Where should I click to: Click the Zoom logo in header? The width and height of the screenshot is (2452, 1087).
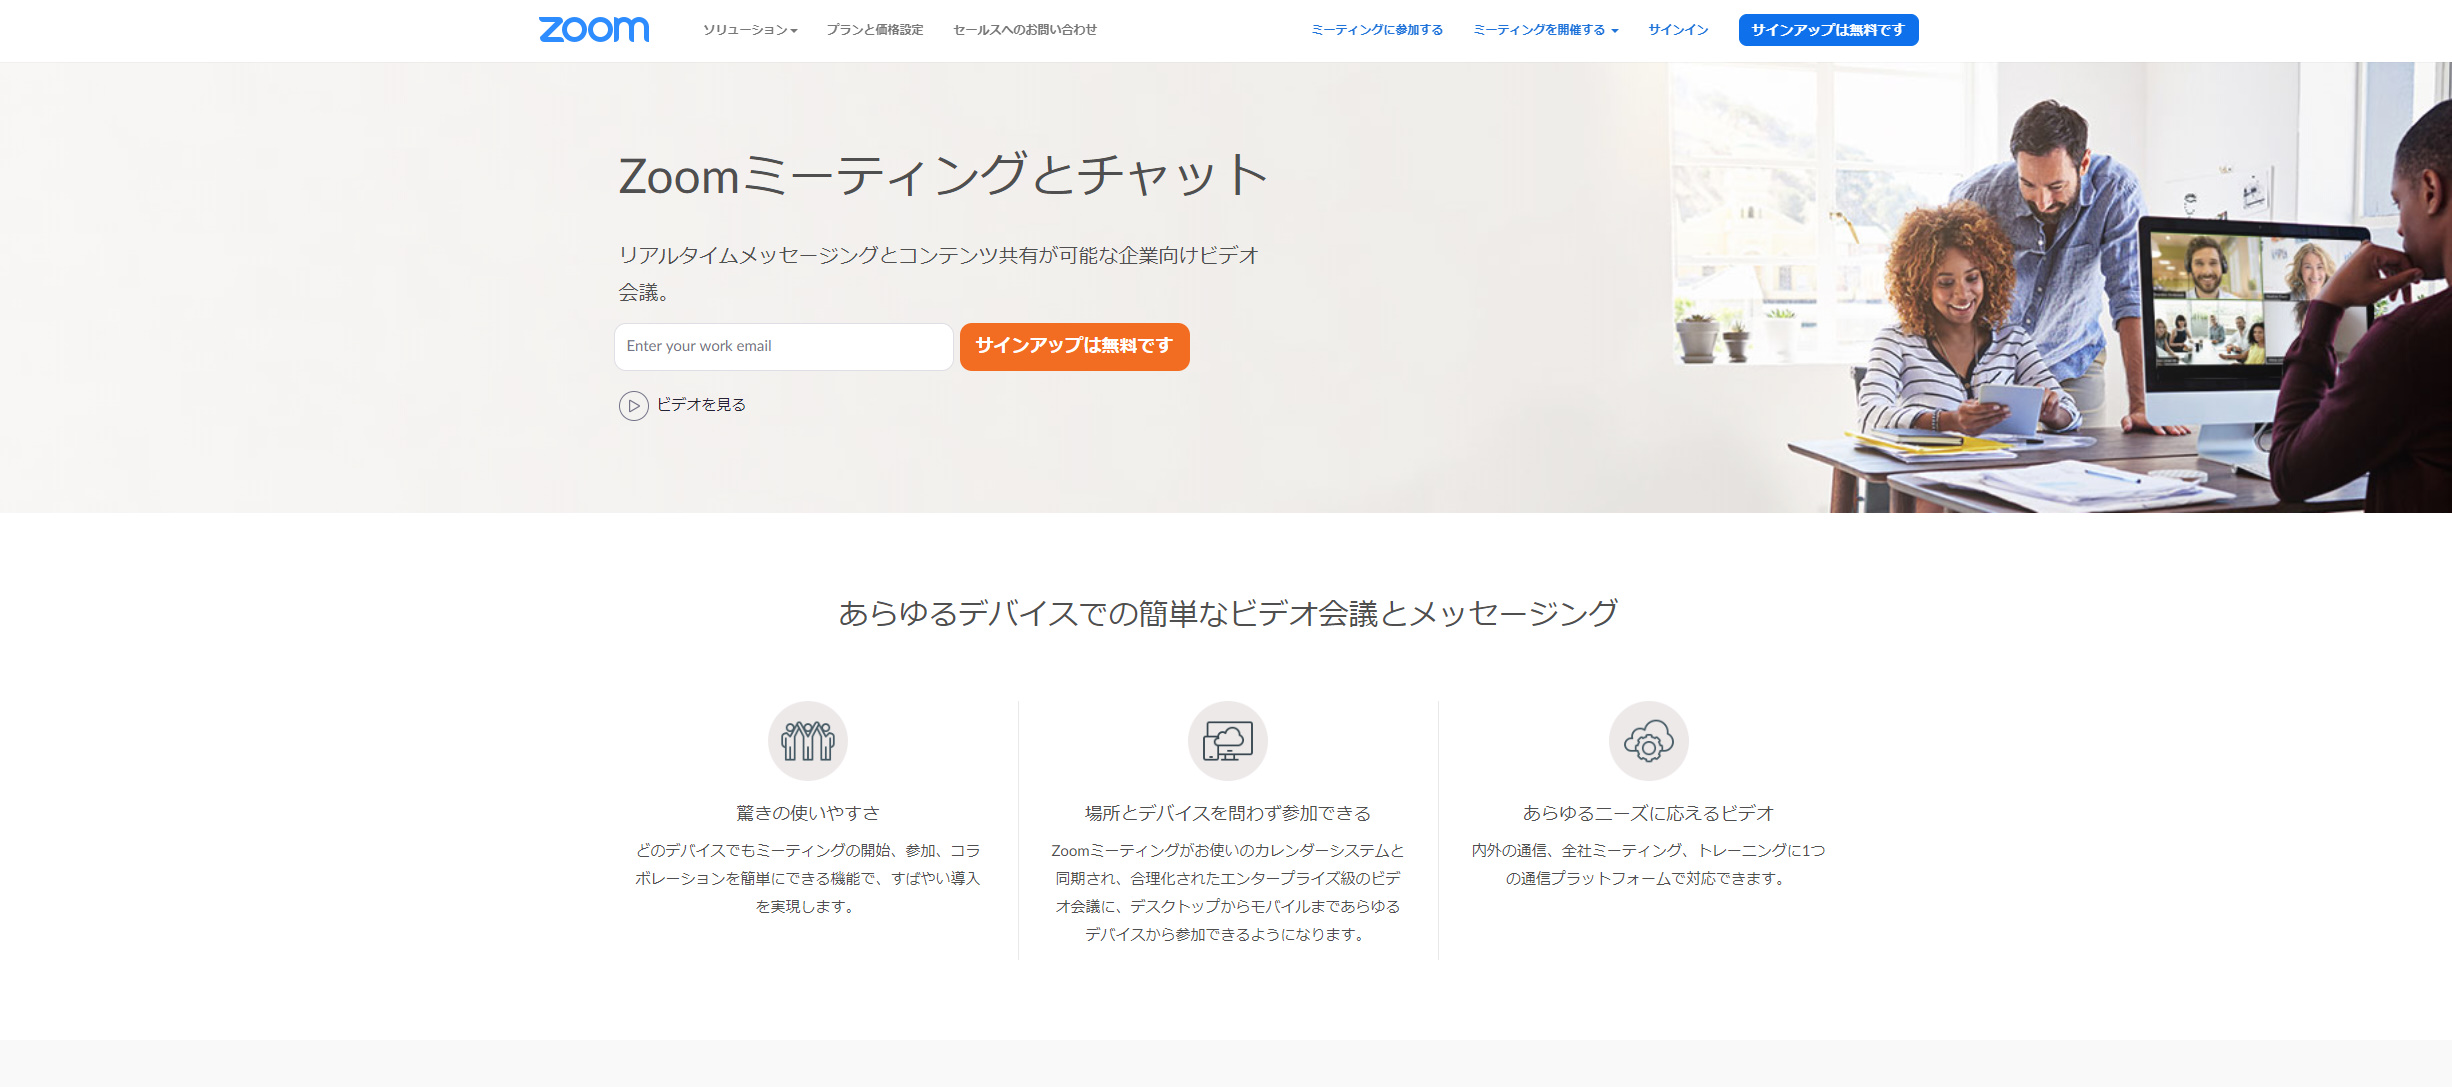point(594,29)
